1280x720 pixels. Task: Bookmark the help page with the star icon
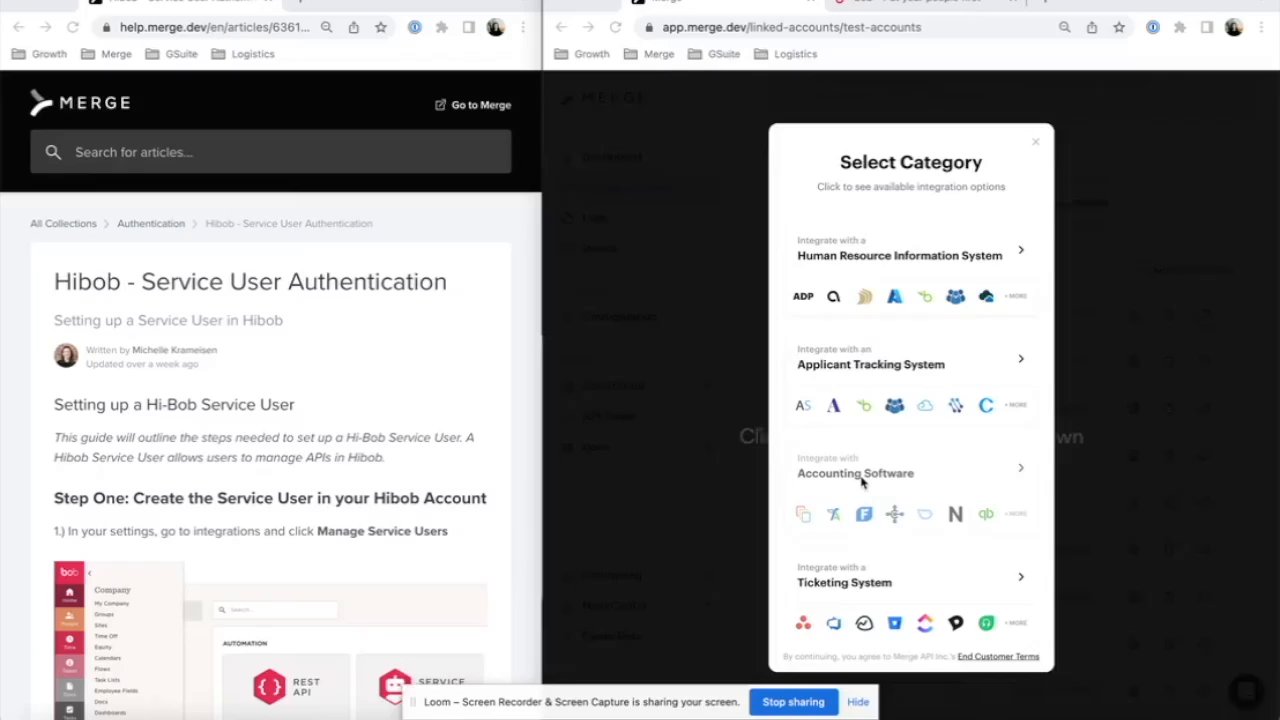coord(381,27)
